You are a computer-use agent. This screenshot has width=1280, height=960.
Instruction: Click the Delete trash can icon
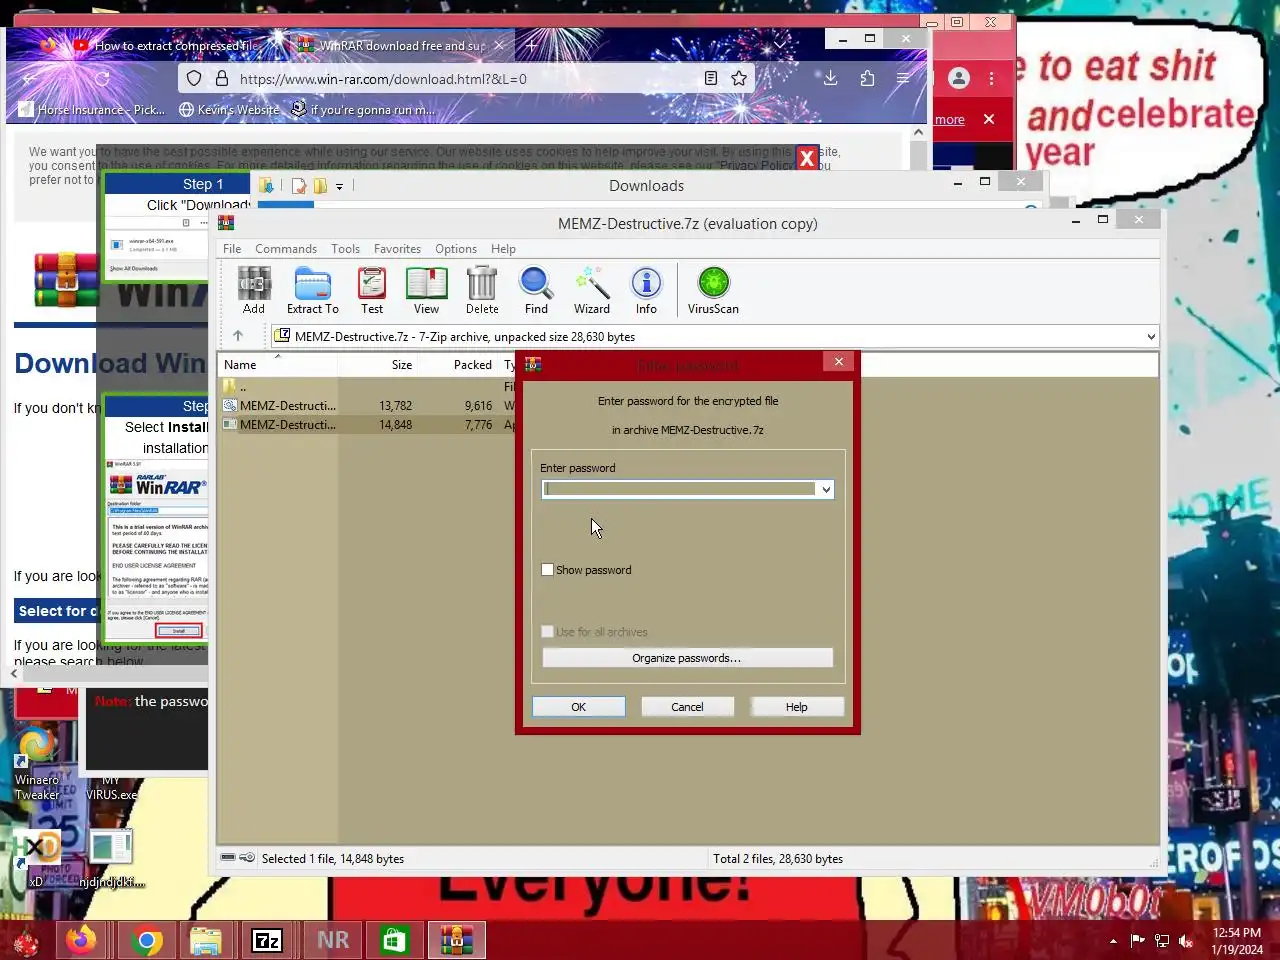point(482,291)
